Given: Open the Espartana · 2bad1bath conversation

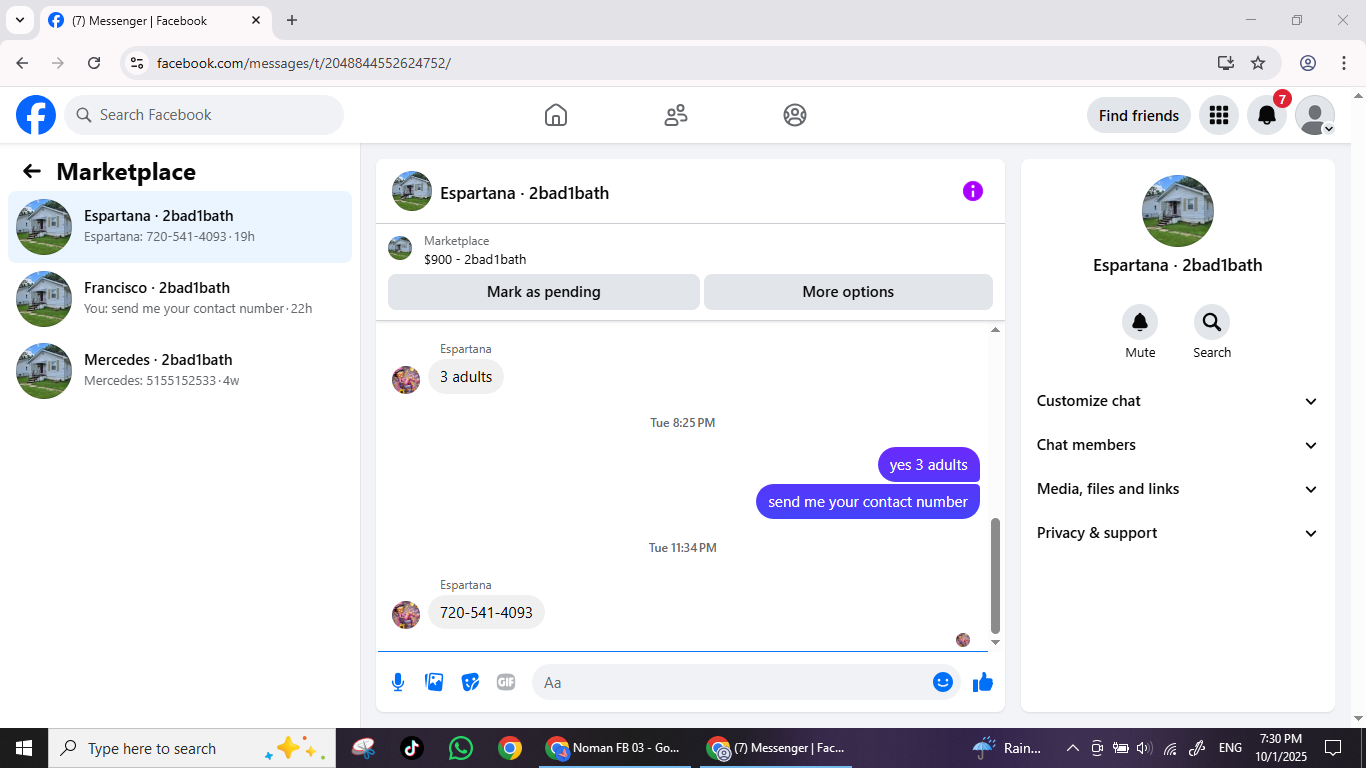Looking at the screenshot, I should [180, 227].
